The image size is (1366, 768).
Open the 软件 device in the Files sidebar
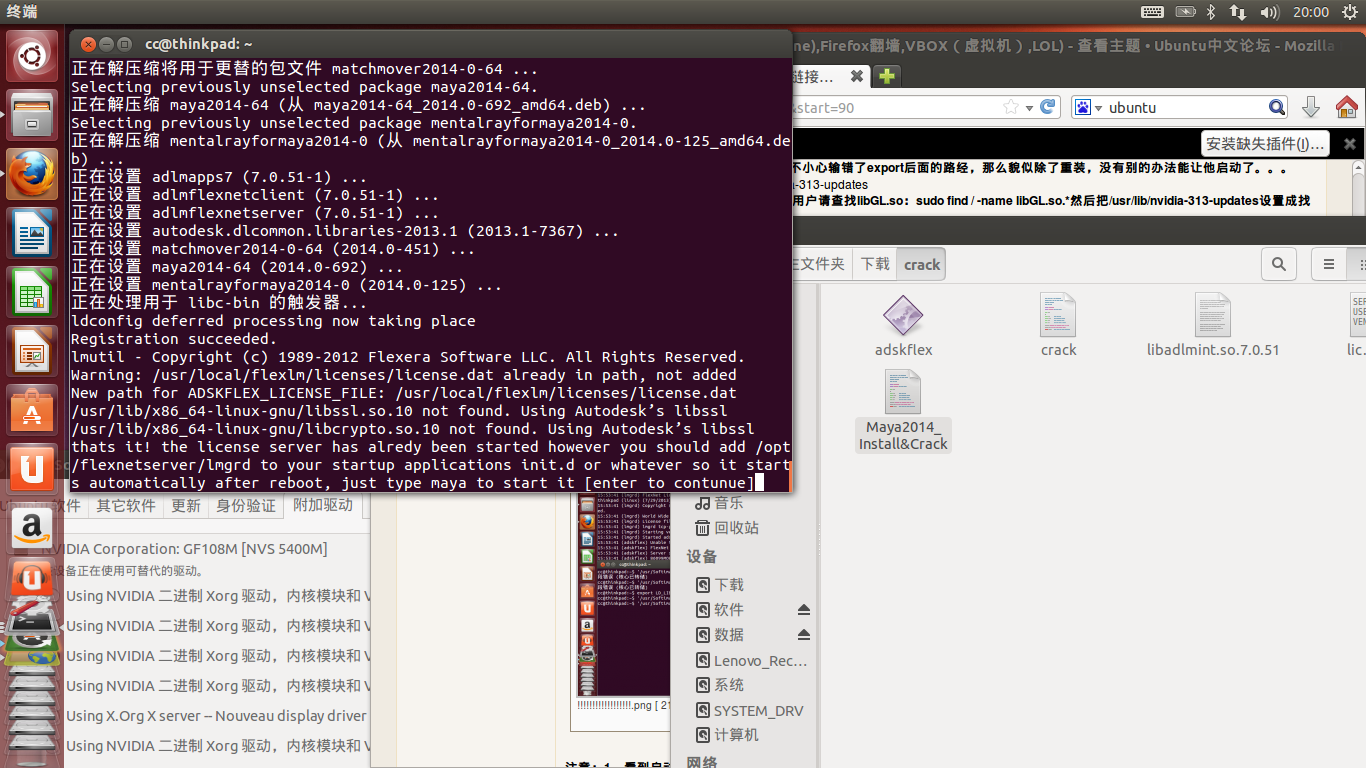(729, 609)
